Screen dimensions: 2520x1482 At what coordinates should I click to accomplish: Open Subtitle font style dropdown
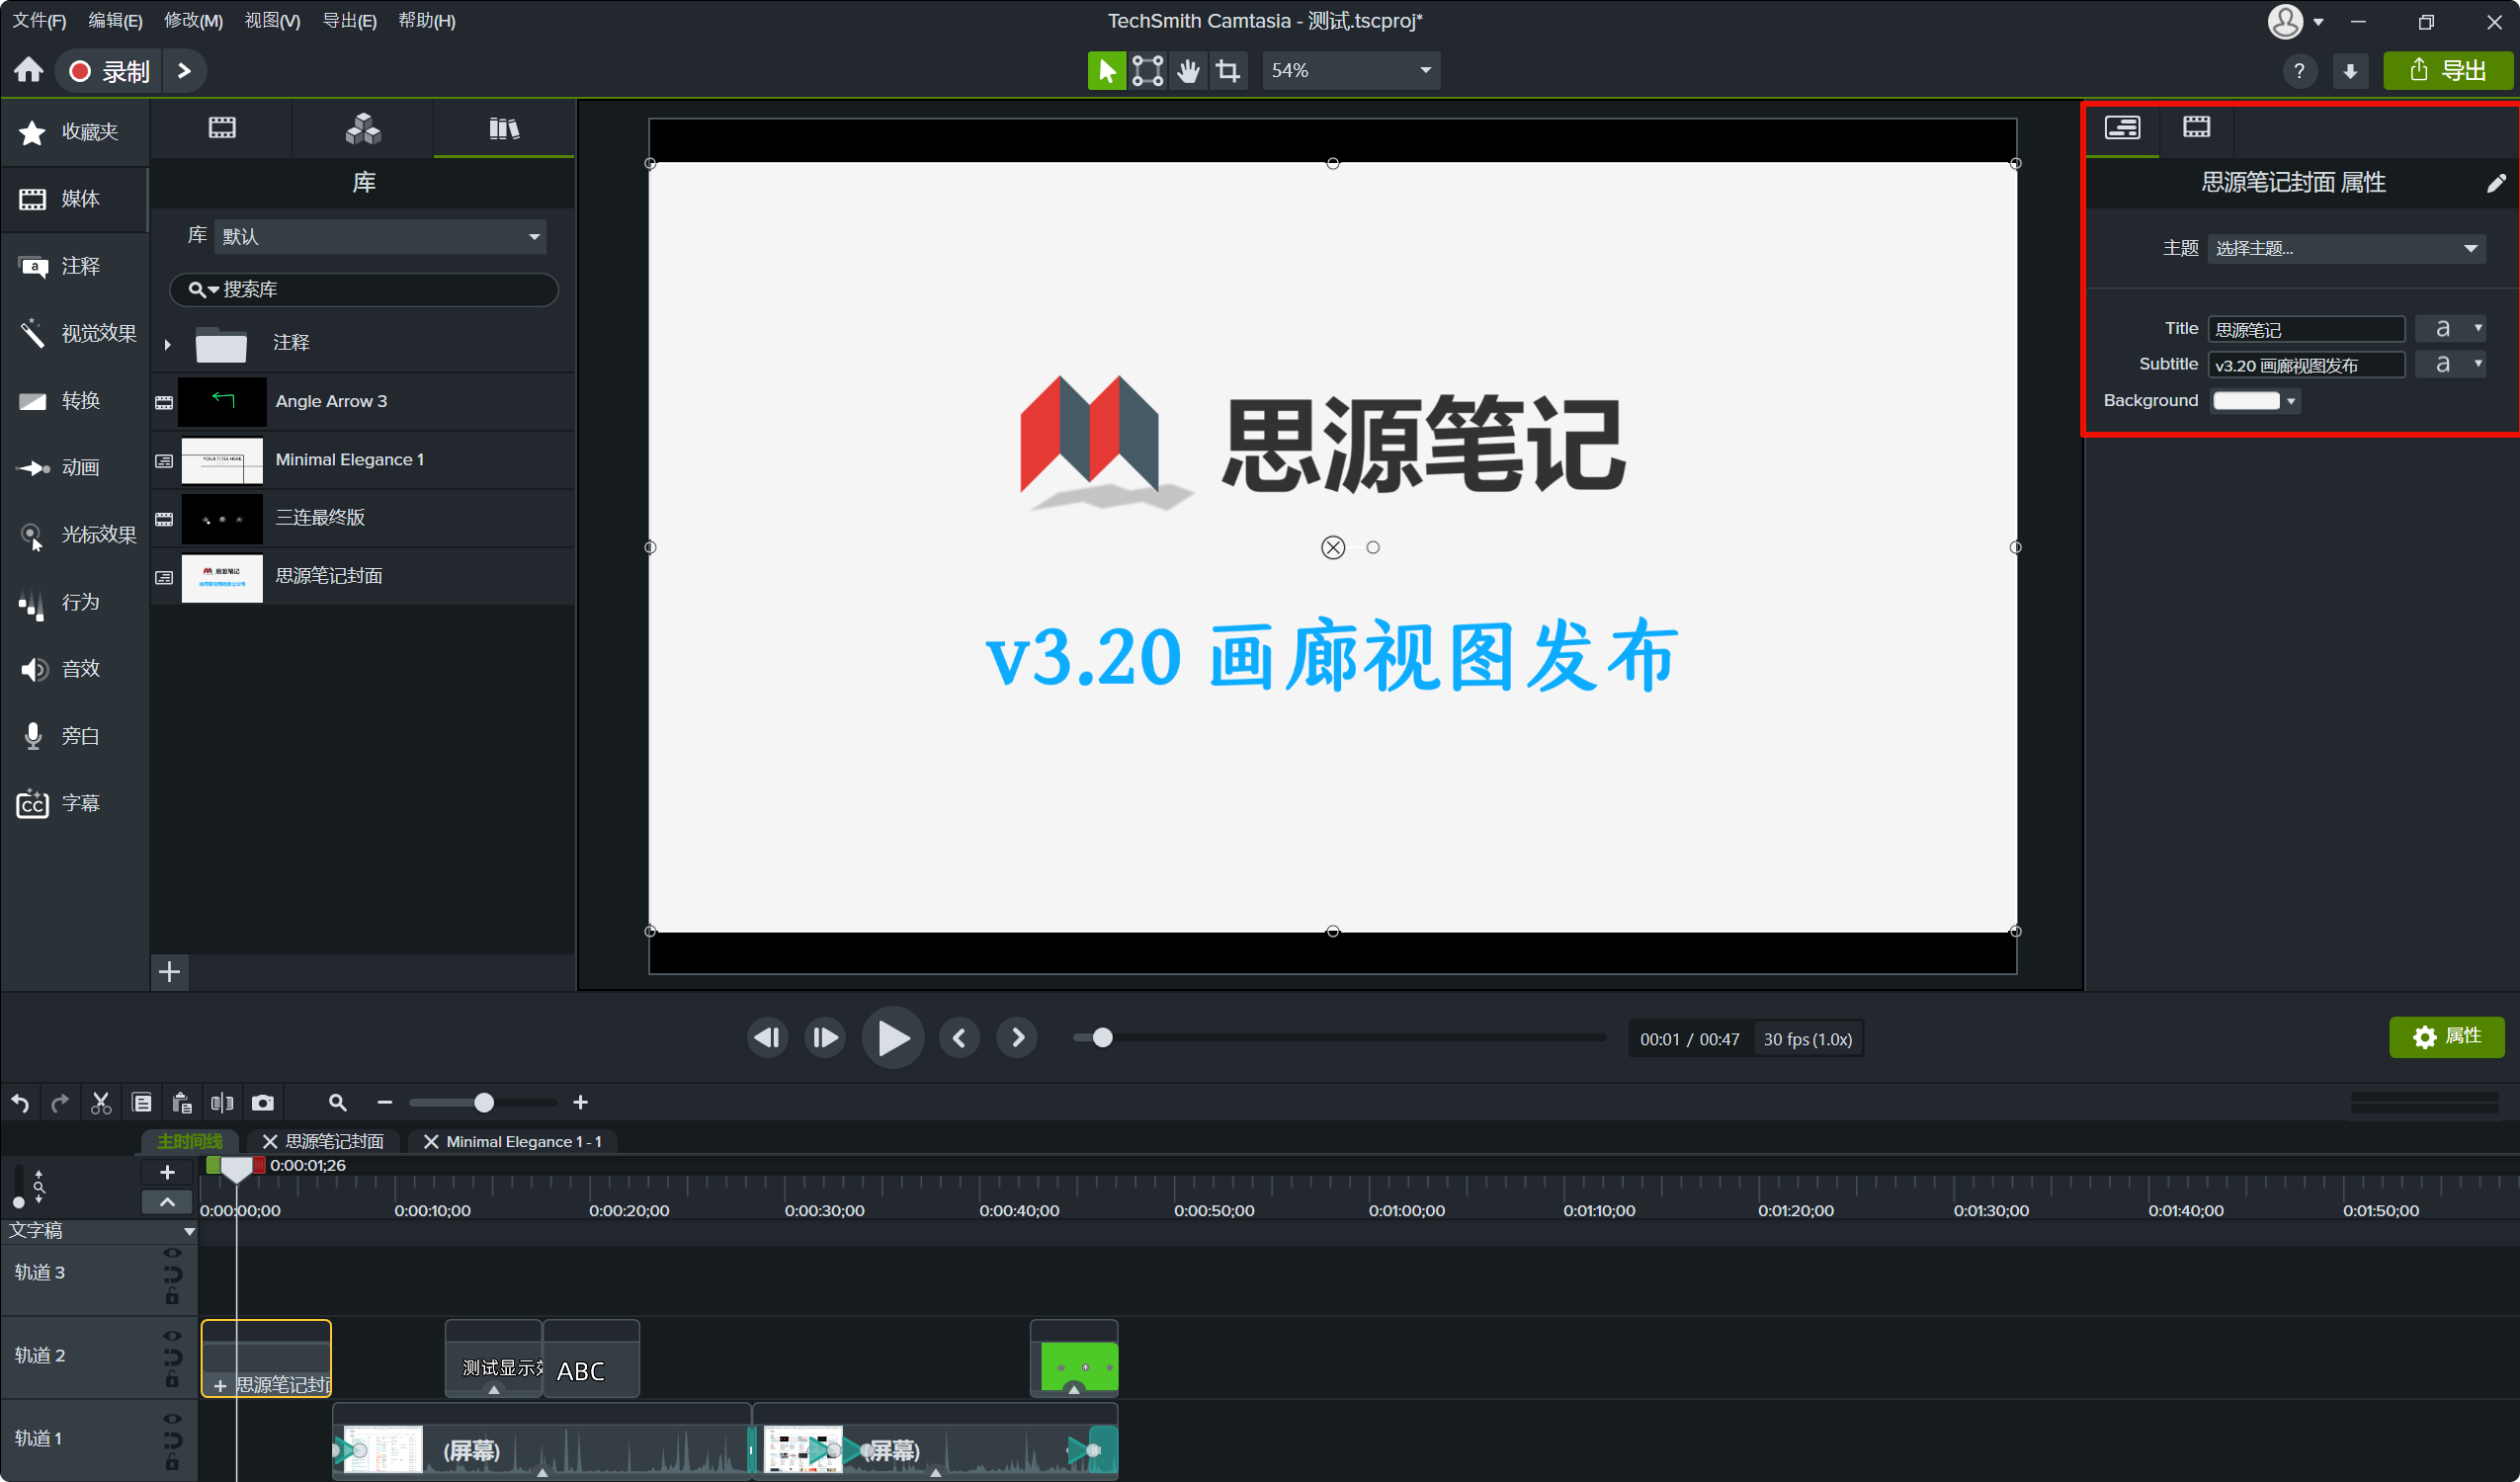coord(2450,364)
